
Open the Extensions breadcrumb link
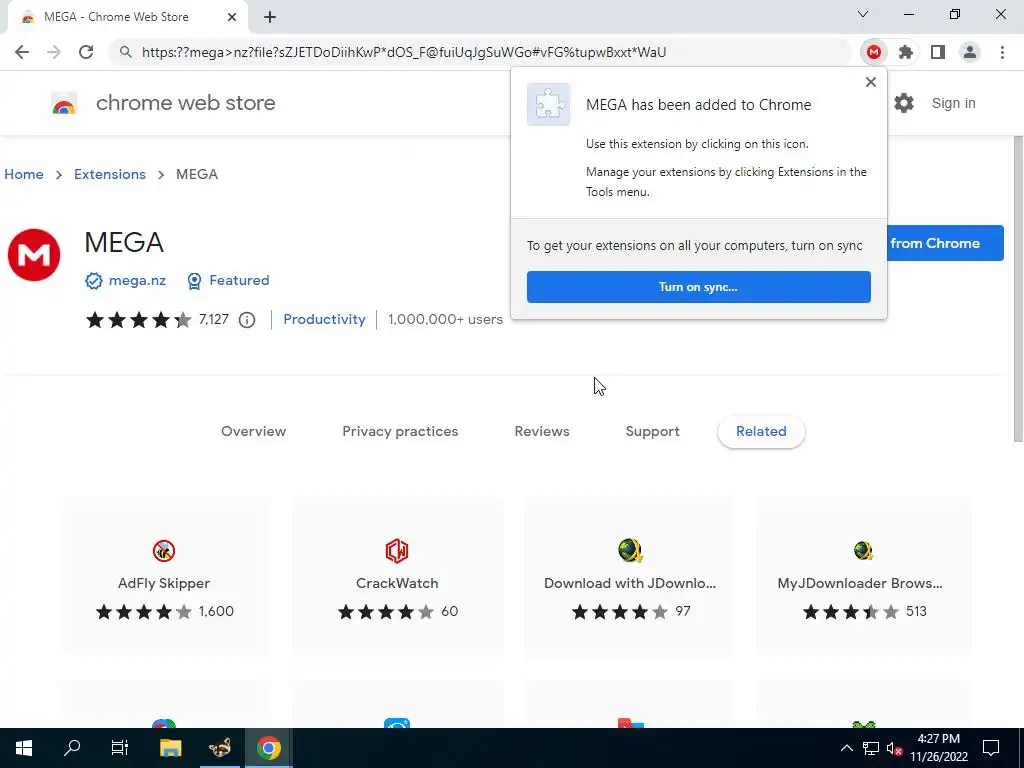110,174
